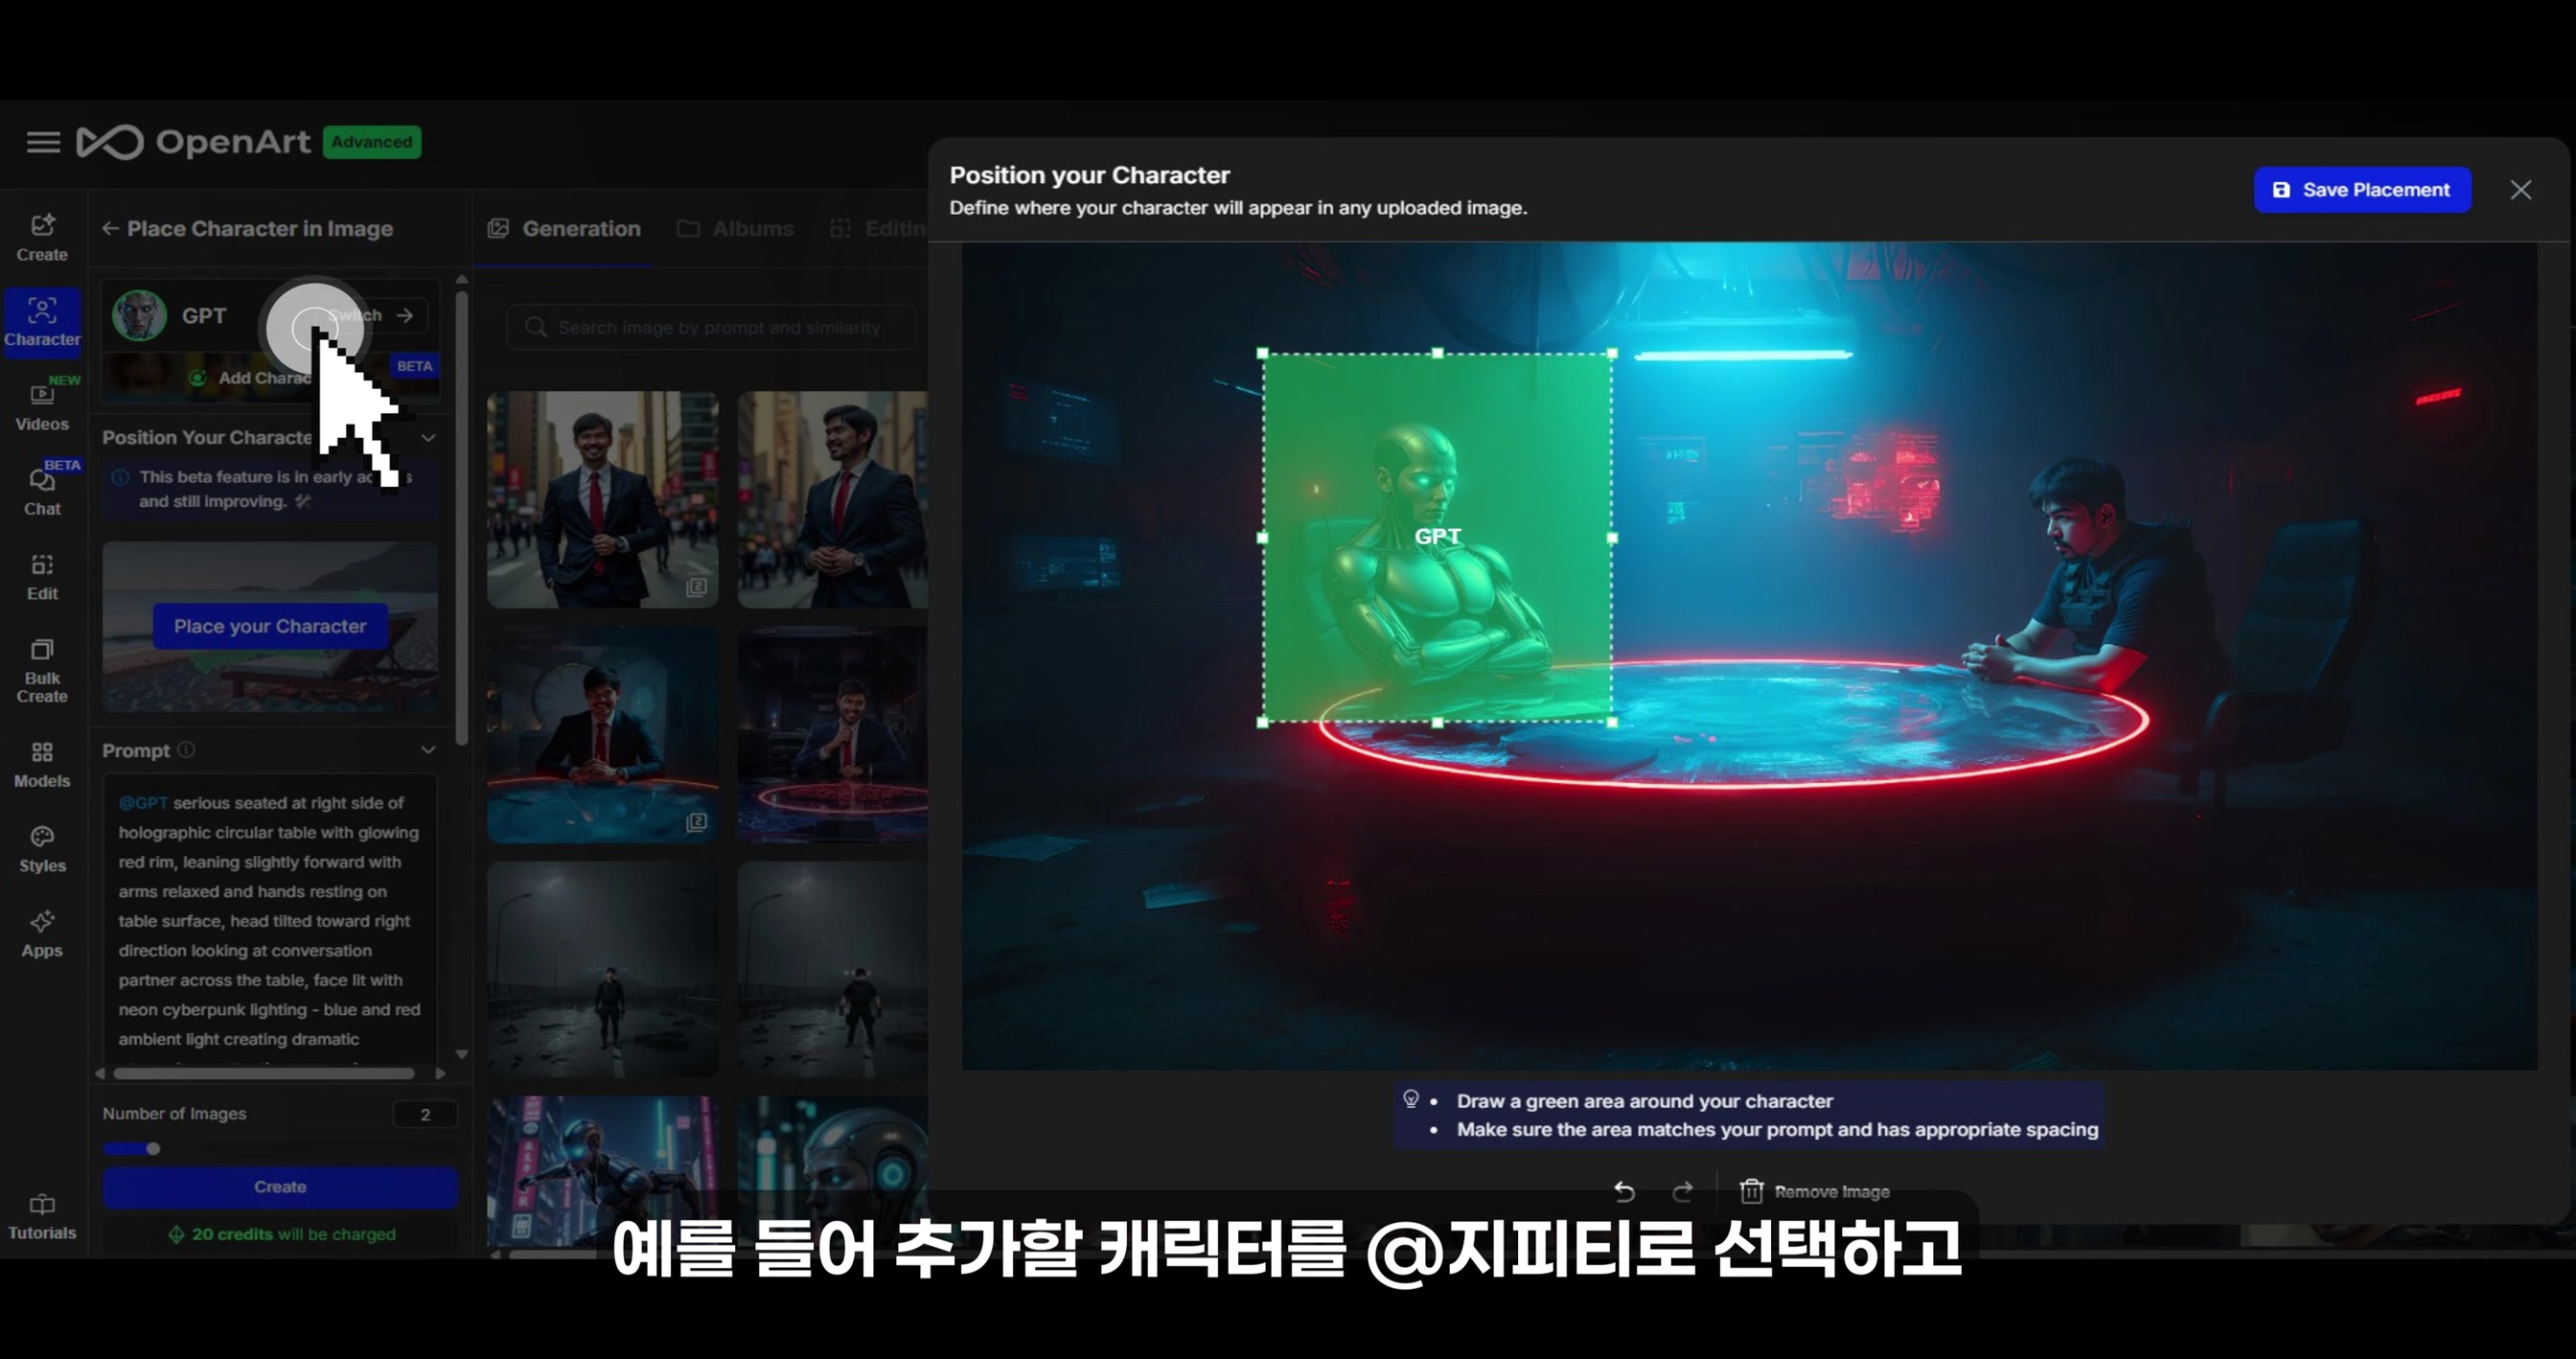Click the Prompt info icon

coord(186,750)
